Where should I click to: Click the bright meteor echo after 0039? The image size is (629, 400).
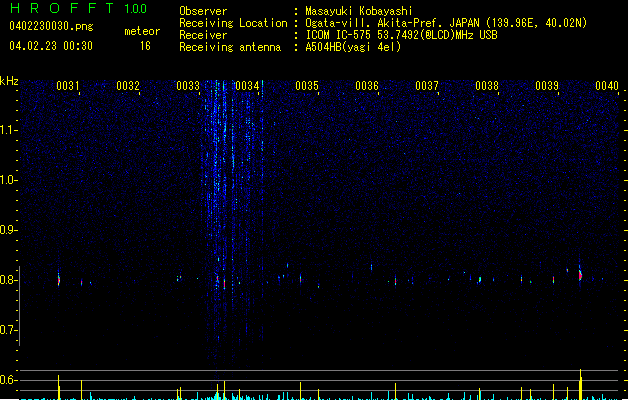(580, 275)
